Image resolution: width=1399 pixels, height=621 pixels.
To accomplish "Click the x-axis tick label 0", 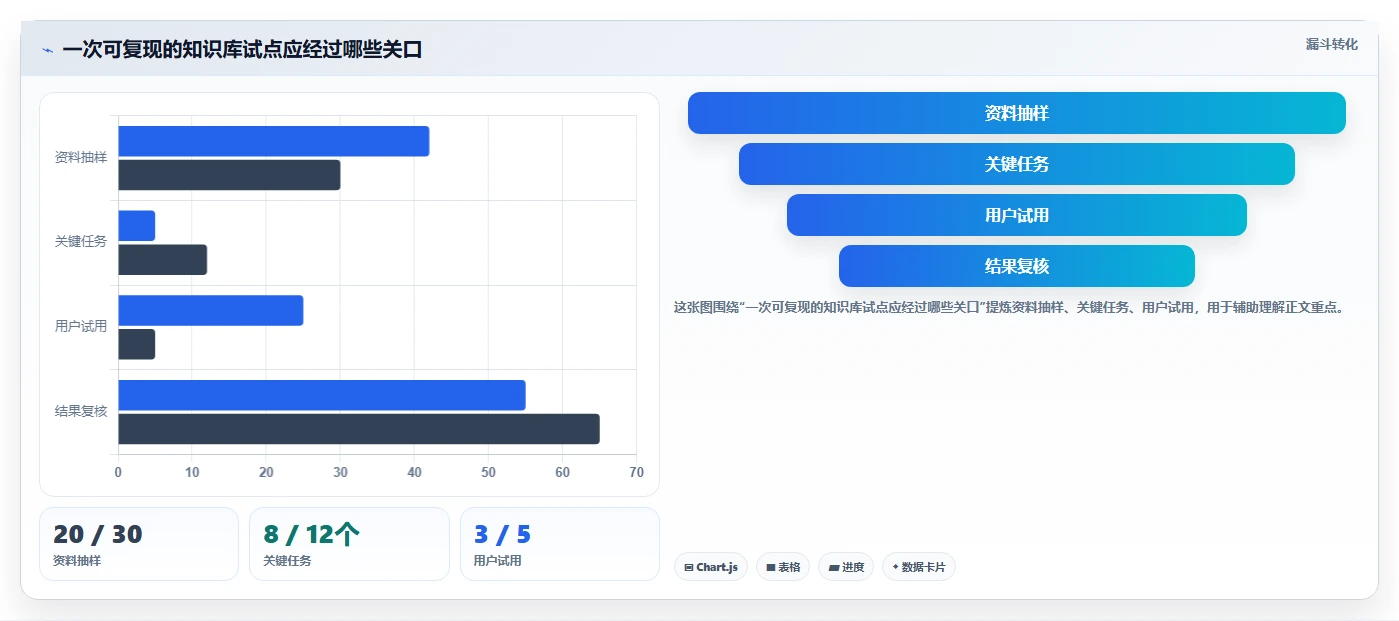I will tap(118, 473).
